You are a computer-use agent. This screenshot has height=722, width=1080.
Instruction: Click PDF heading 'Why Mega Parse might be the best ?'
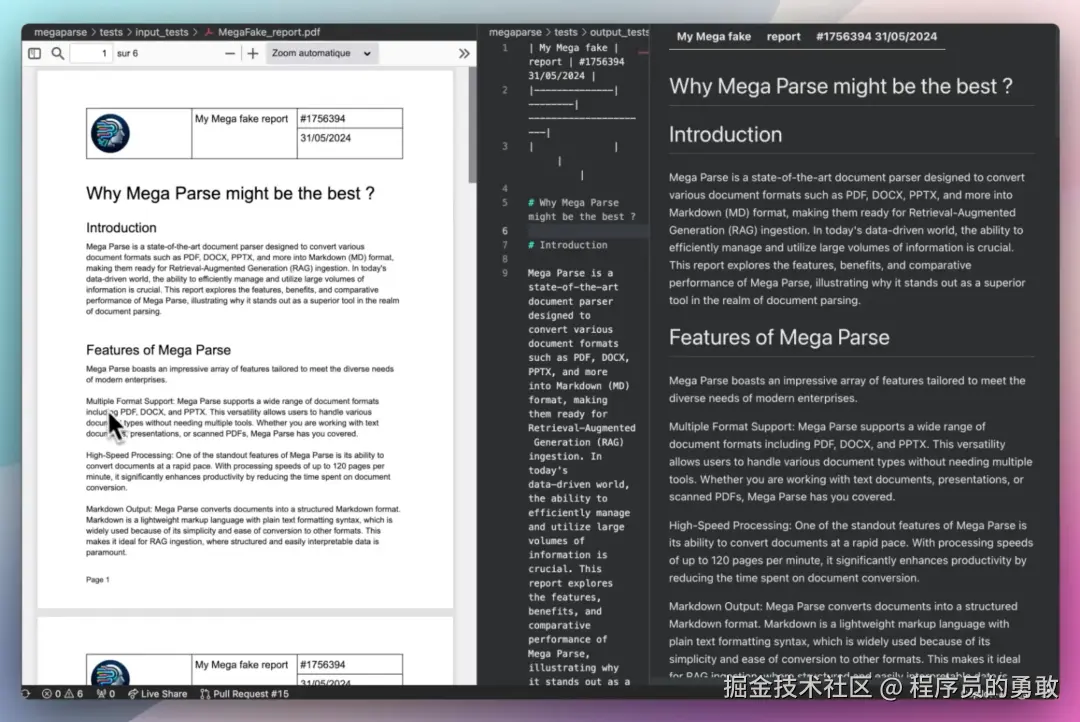230,194
